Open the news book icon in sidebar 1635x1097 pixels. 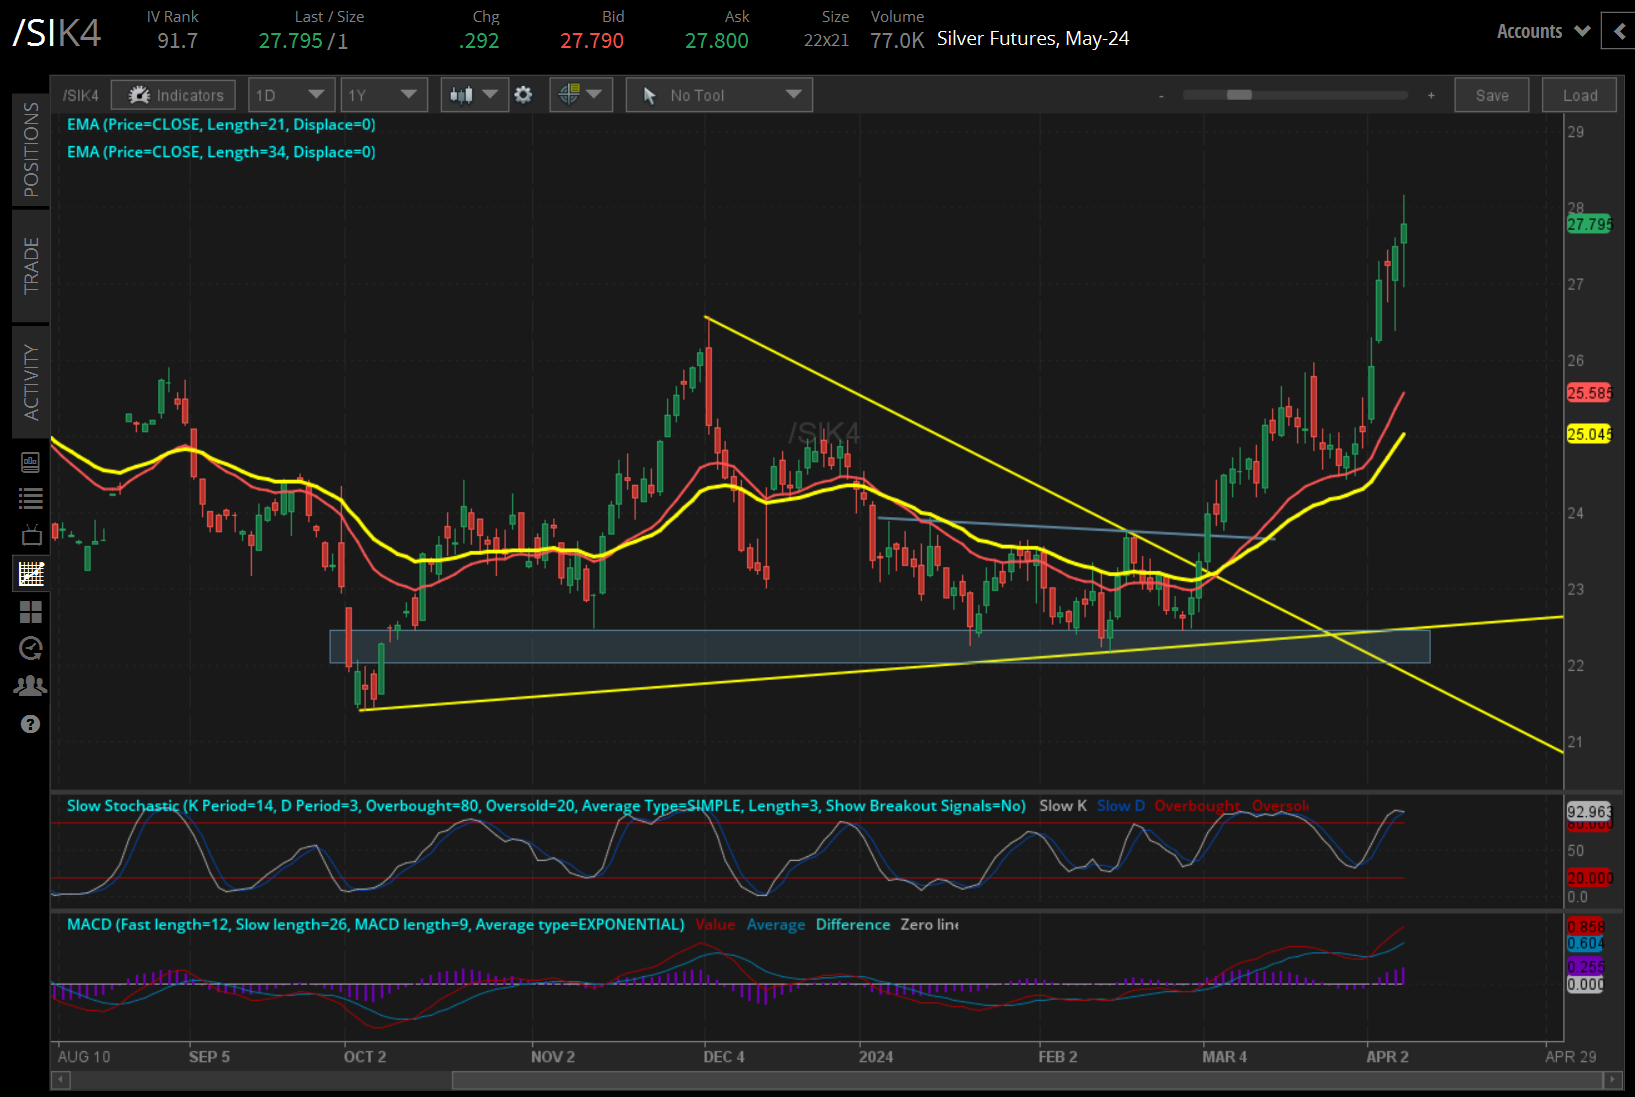(31, 462)
